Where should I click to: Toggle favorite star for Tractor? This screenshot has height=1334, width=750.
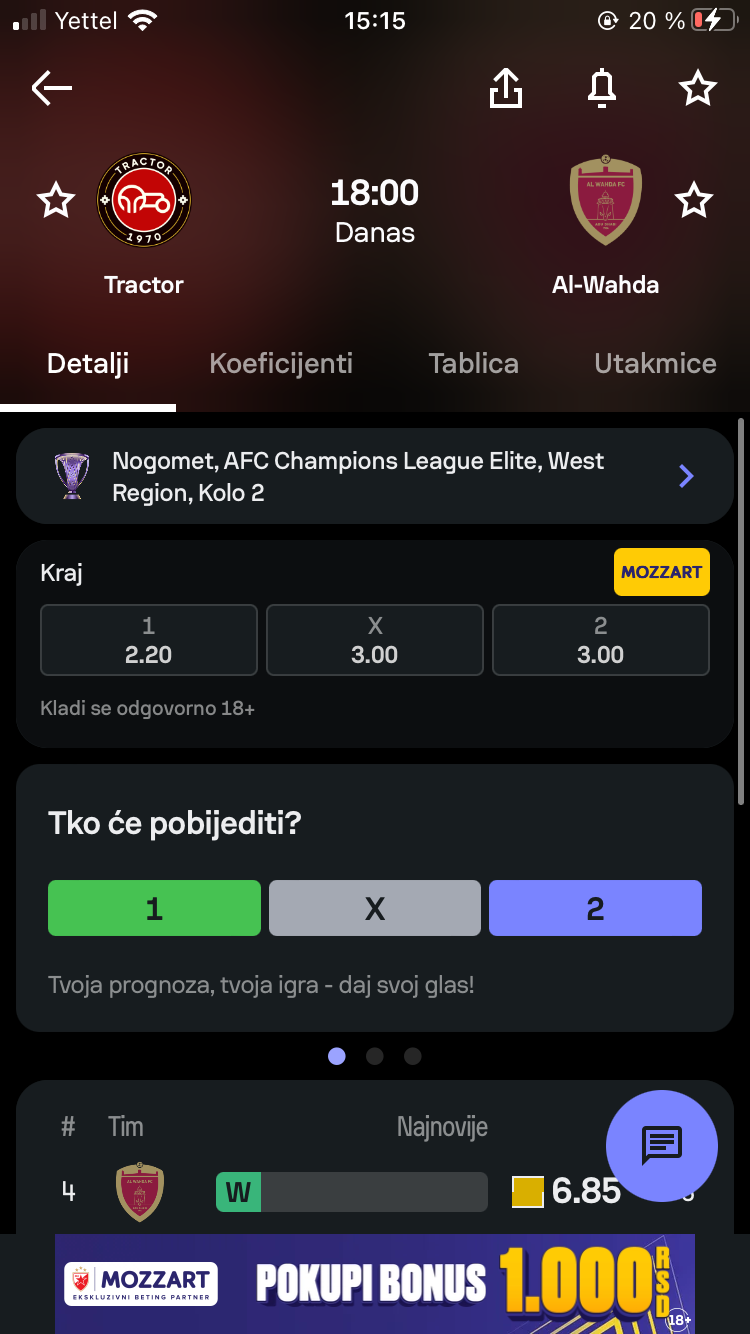56,201
